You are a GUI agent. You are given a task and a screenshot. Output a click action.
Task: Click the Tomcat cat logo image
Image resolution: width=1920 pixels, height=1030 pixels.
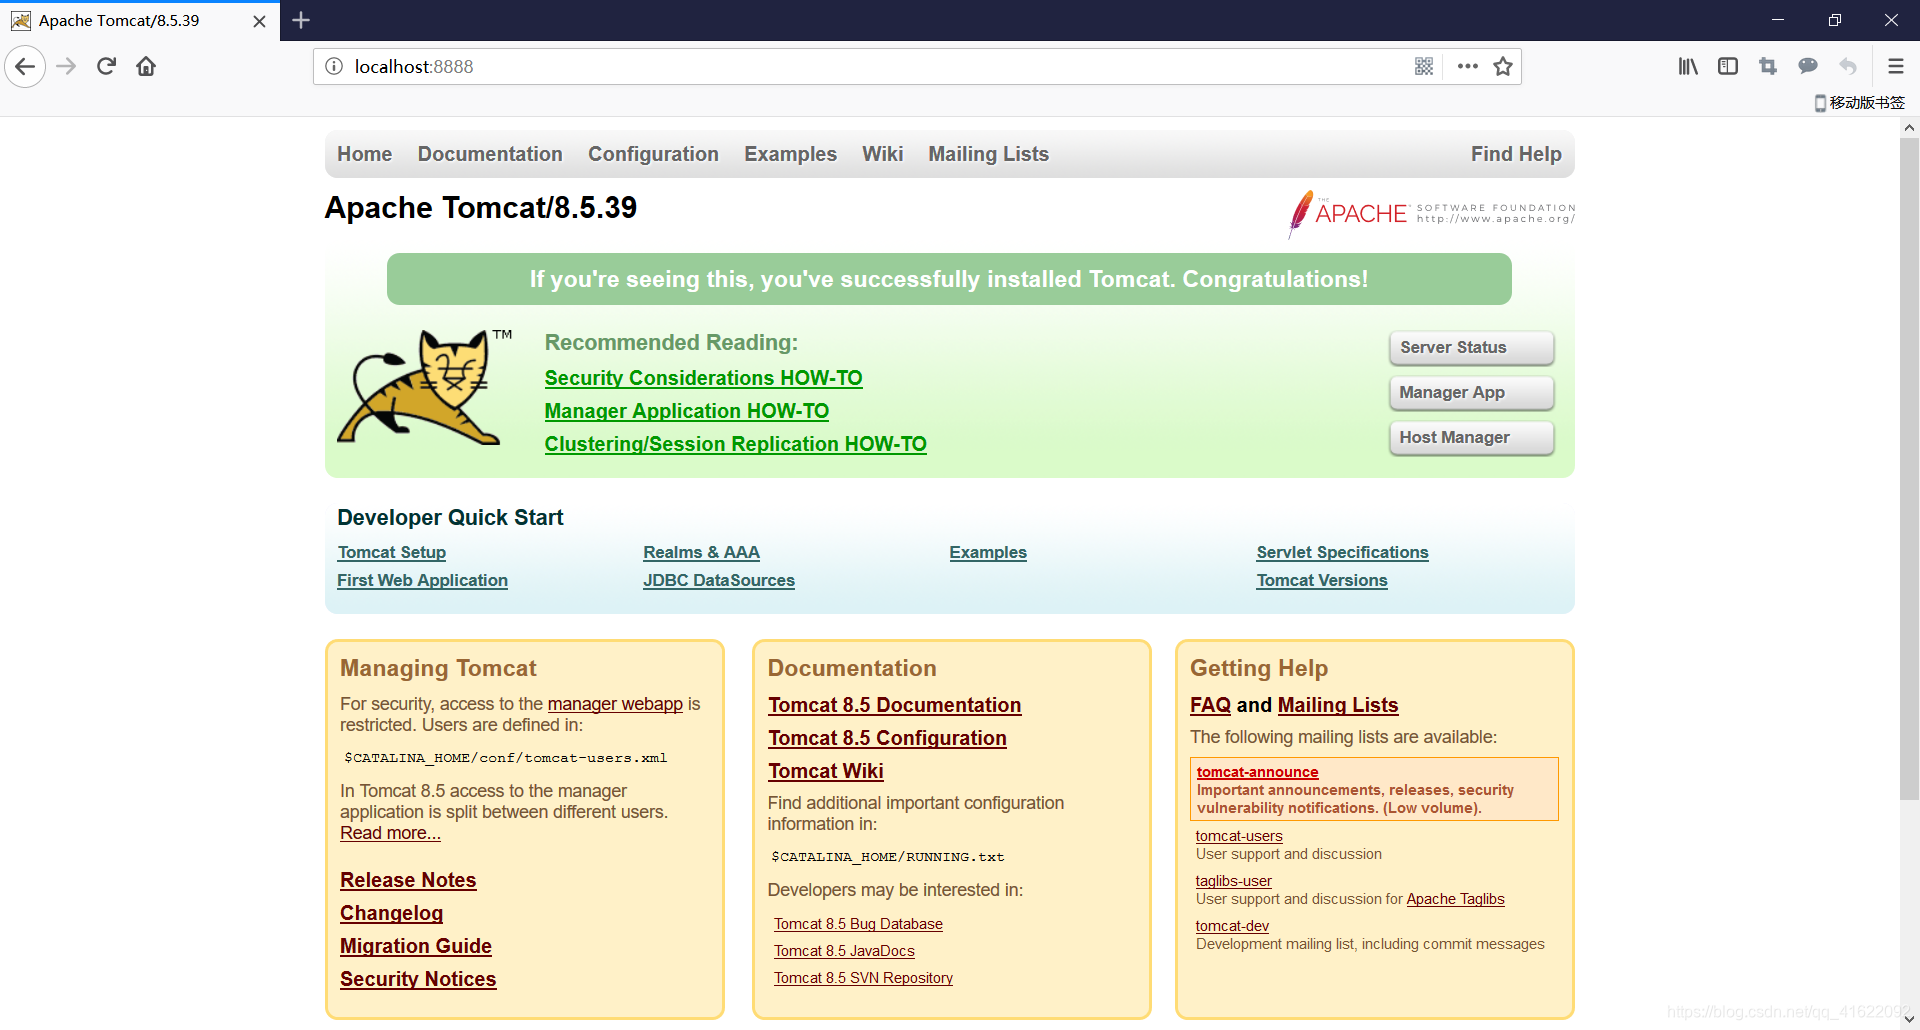click(x=425, y=387)
